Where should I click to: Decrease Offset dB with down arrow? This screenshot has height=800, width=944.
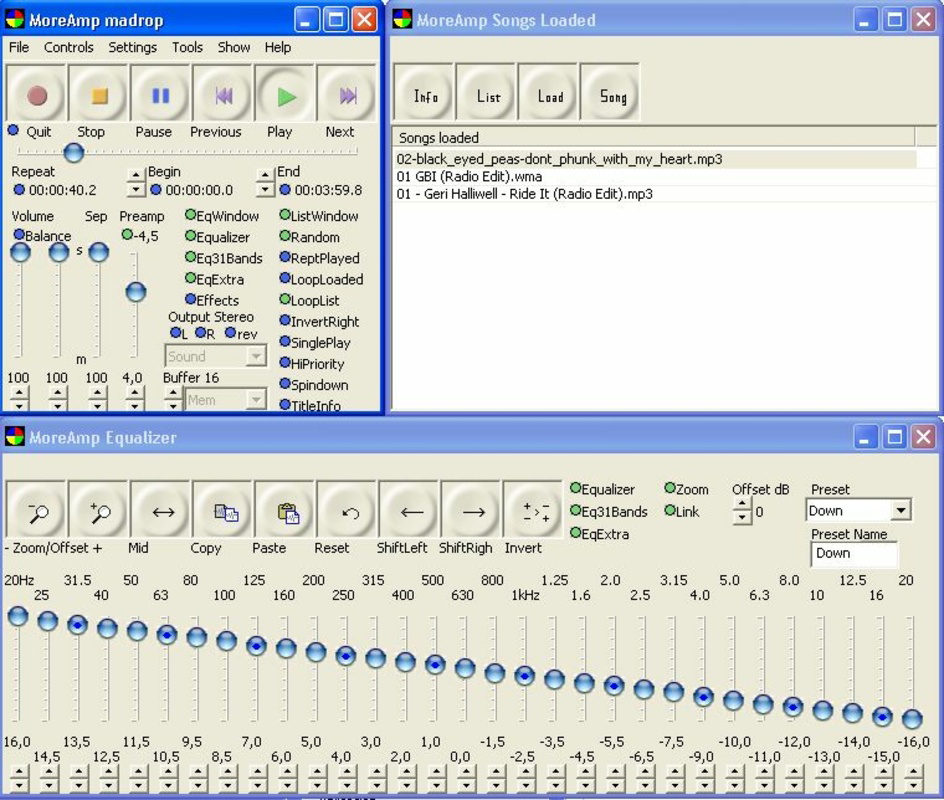742,517
